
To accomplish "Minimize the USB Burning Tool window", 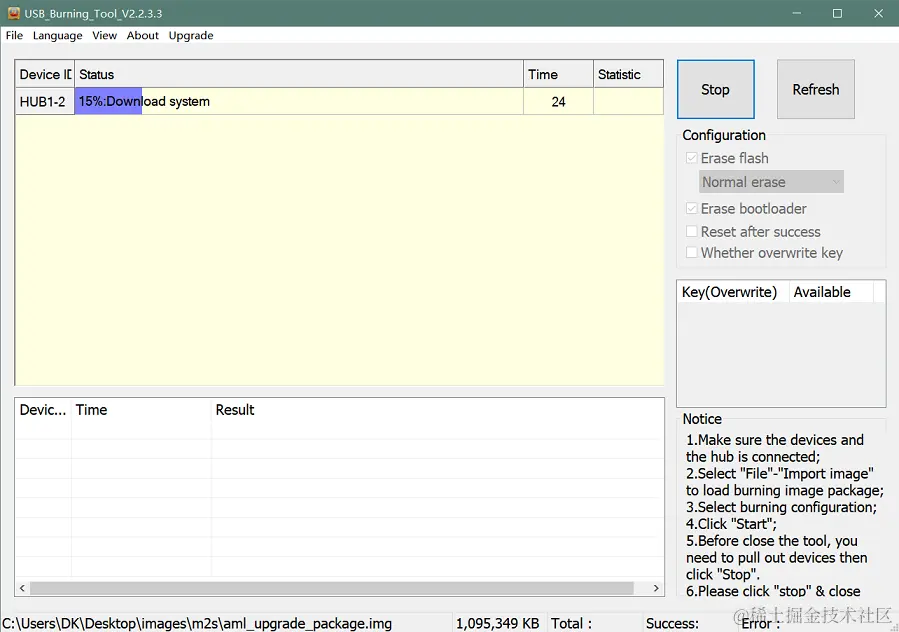I will click(x=796, y=13).
